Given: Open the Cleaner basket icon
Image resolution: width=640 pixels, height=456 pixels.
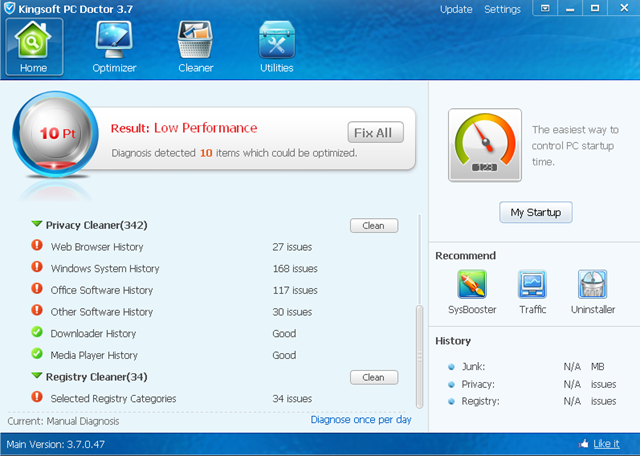Looking at the screenshot, I should tap(195, 40).
